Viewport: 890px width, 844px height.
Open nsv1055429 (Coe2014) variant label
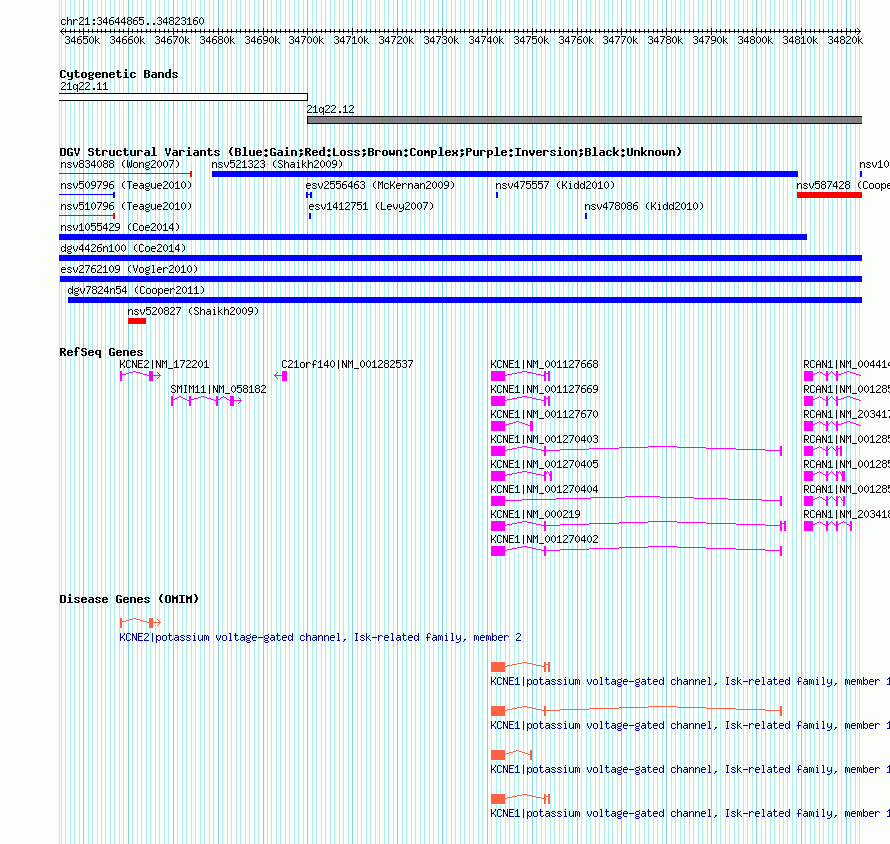click(x=120, y=228)
